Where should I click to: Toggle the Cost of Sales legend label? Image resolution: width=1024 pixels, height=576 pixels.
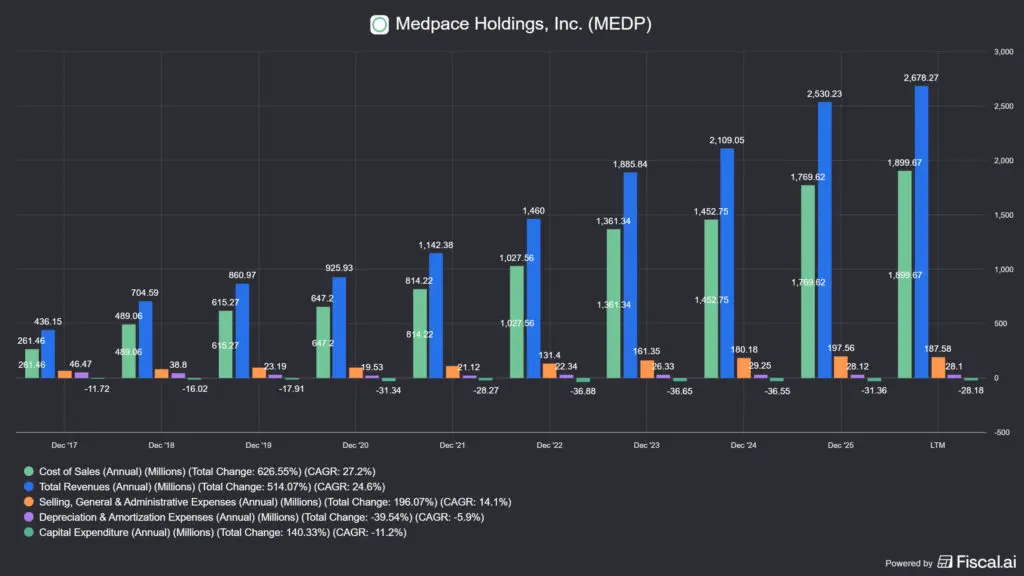click(207, 471)
